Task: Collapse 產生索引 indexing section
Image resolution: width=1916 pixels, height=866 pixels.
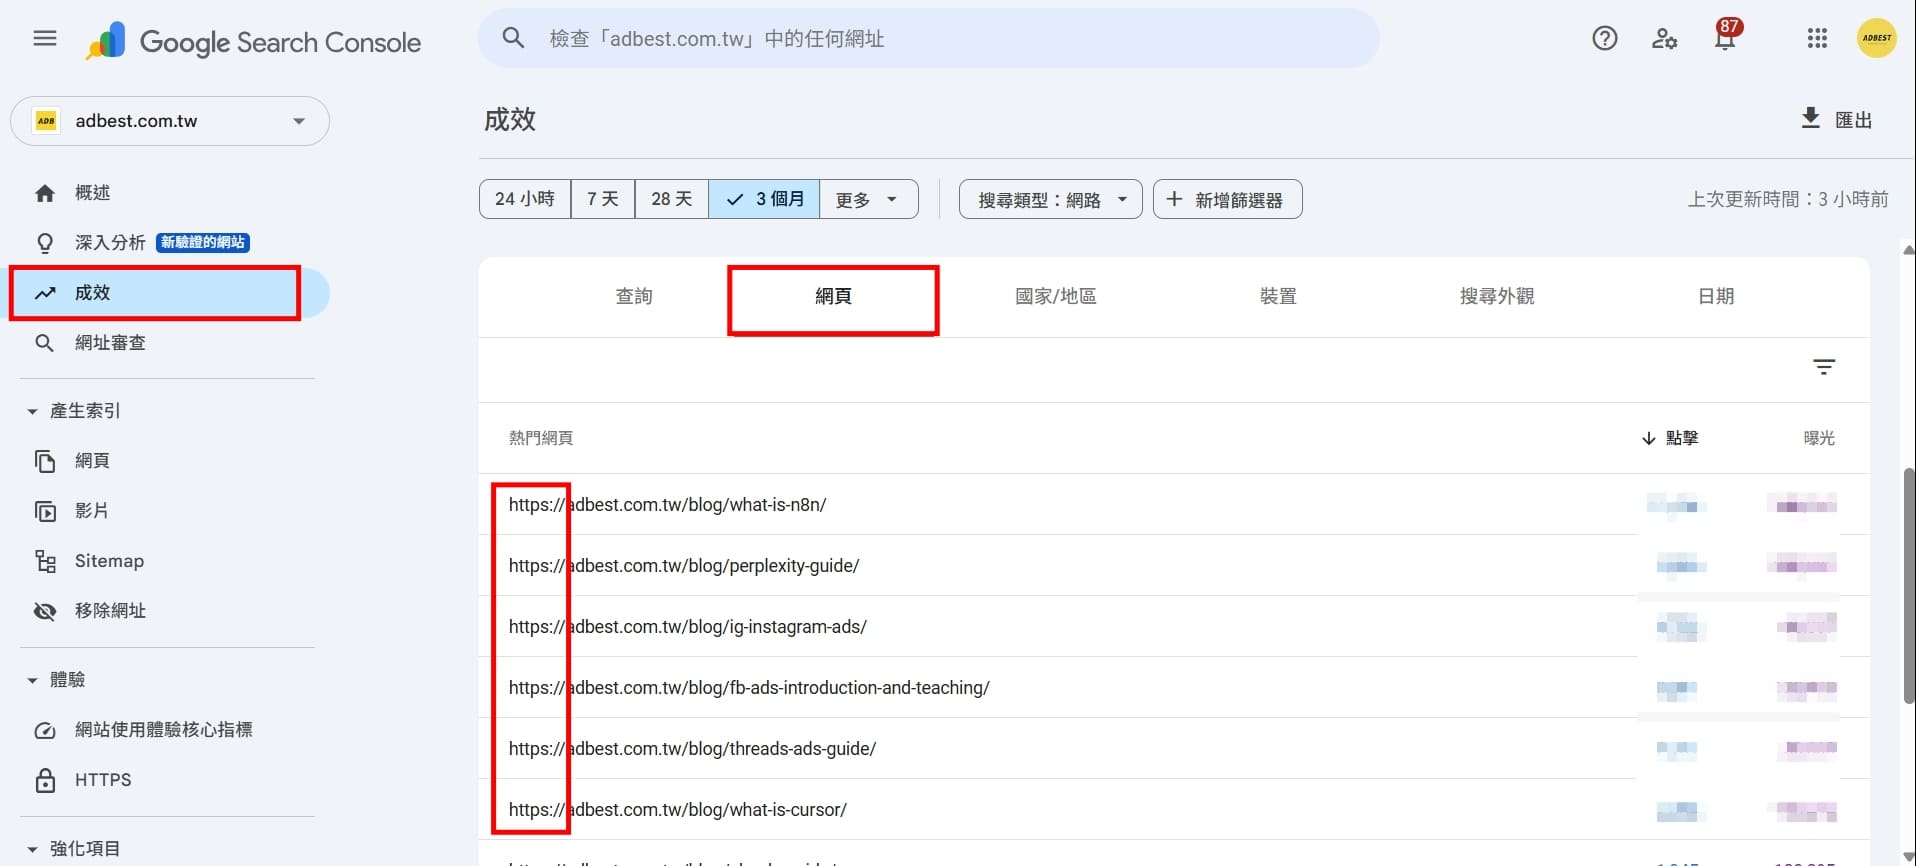Action: (x=32, y=411)
